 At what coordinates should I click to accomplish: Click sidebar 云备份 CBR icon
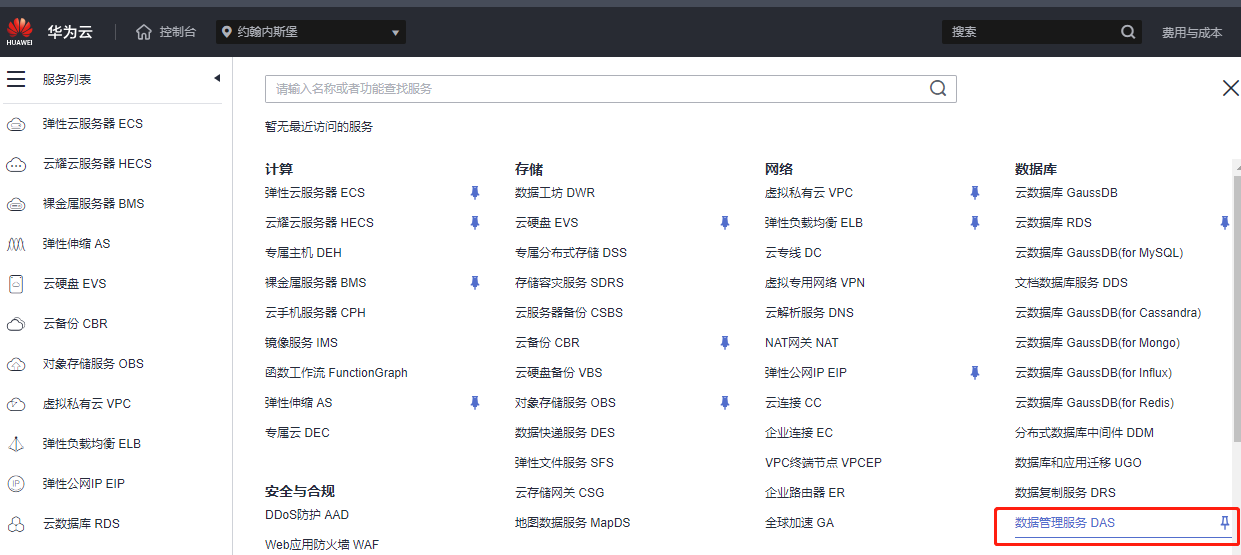point(16,324)
